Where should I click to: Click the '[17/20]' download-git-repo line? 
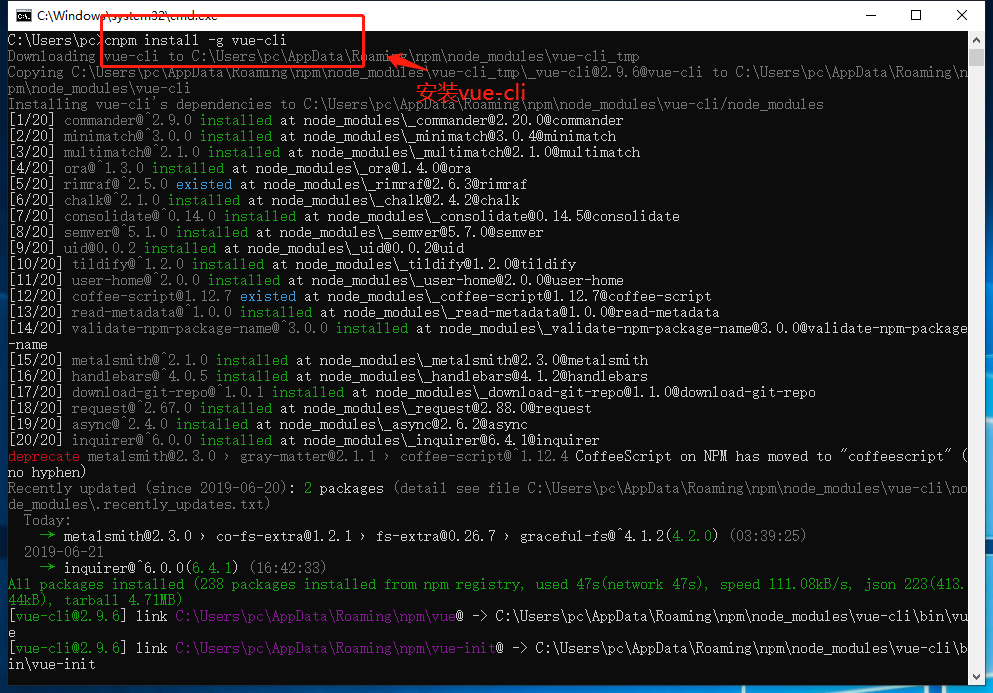[412, 393]
